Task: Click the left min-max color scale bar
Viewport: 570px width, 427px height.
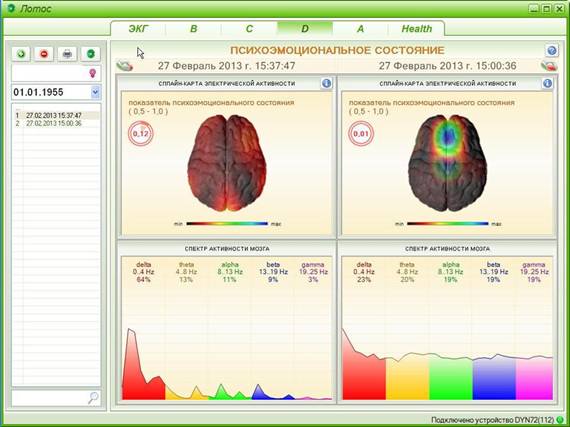Action: point(227,224)
